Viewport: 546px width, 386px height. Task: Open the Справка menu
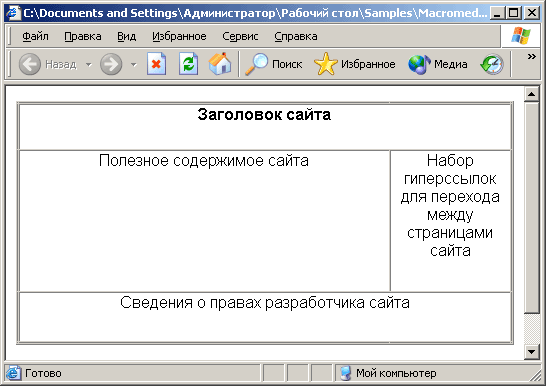point(296,36)
